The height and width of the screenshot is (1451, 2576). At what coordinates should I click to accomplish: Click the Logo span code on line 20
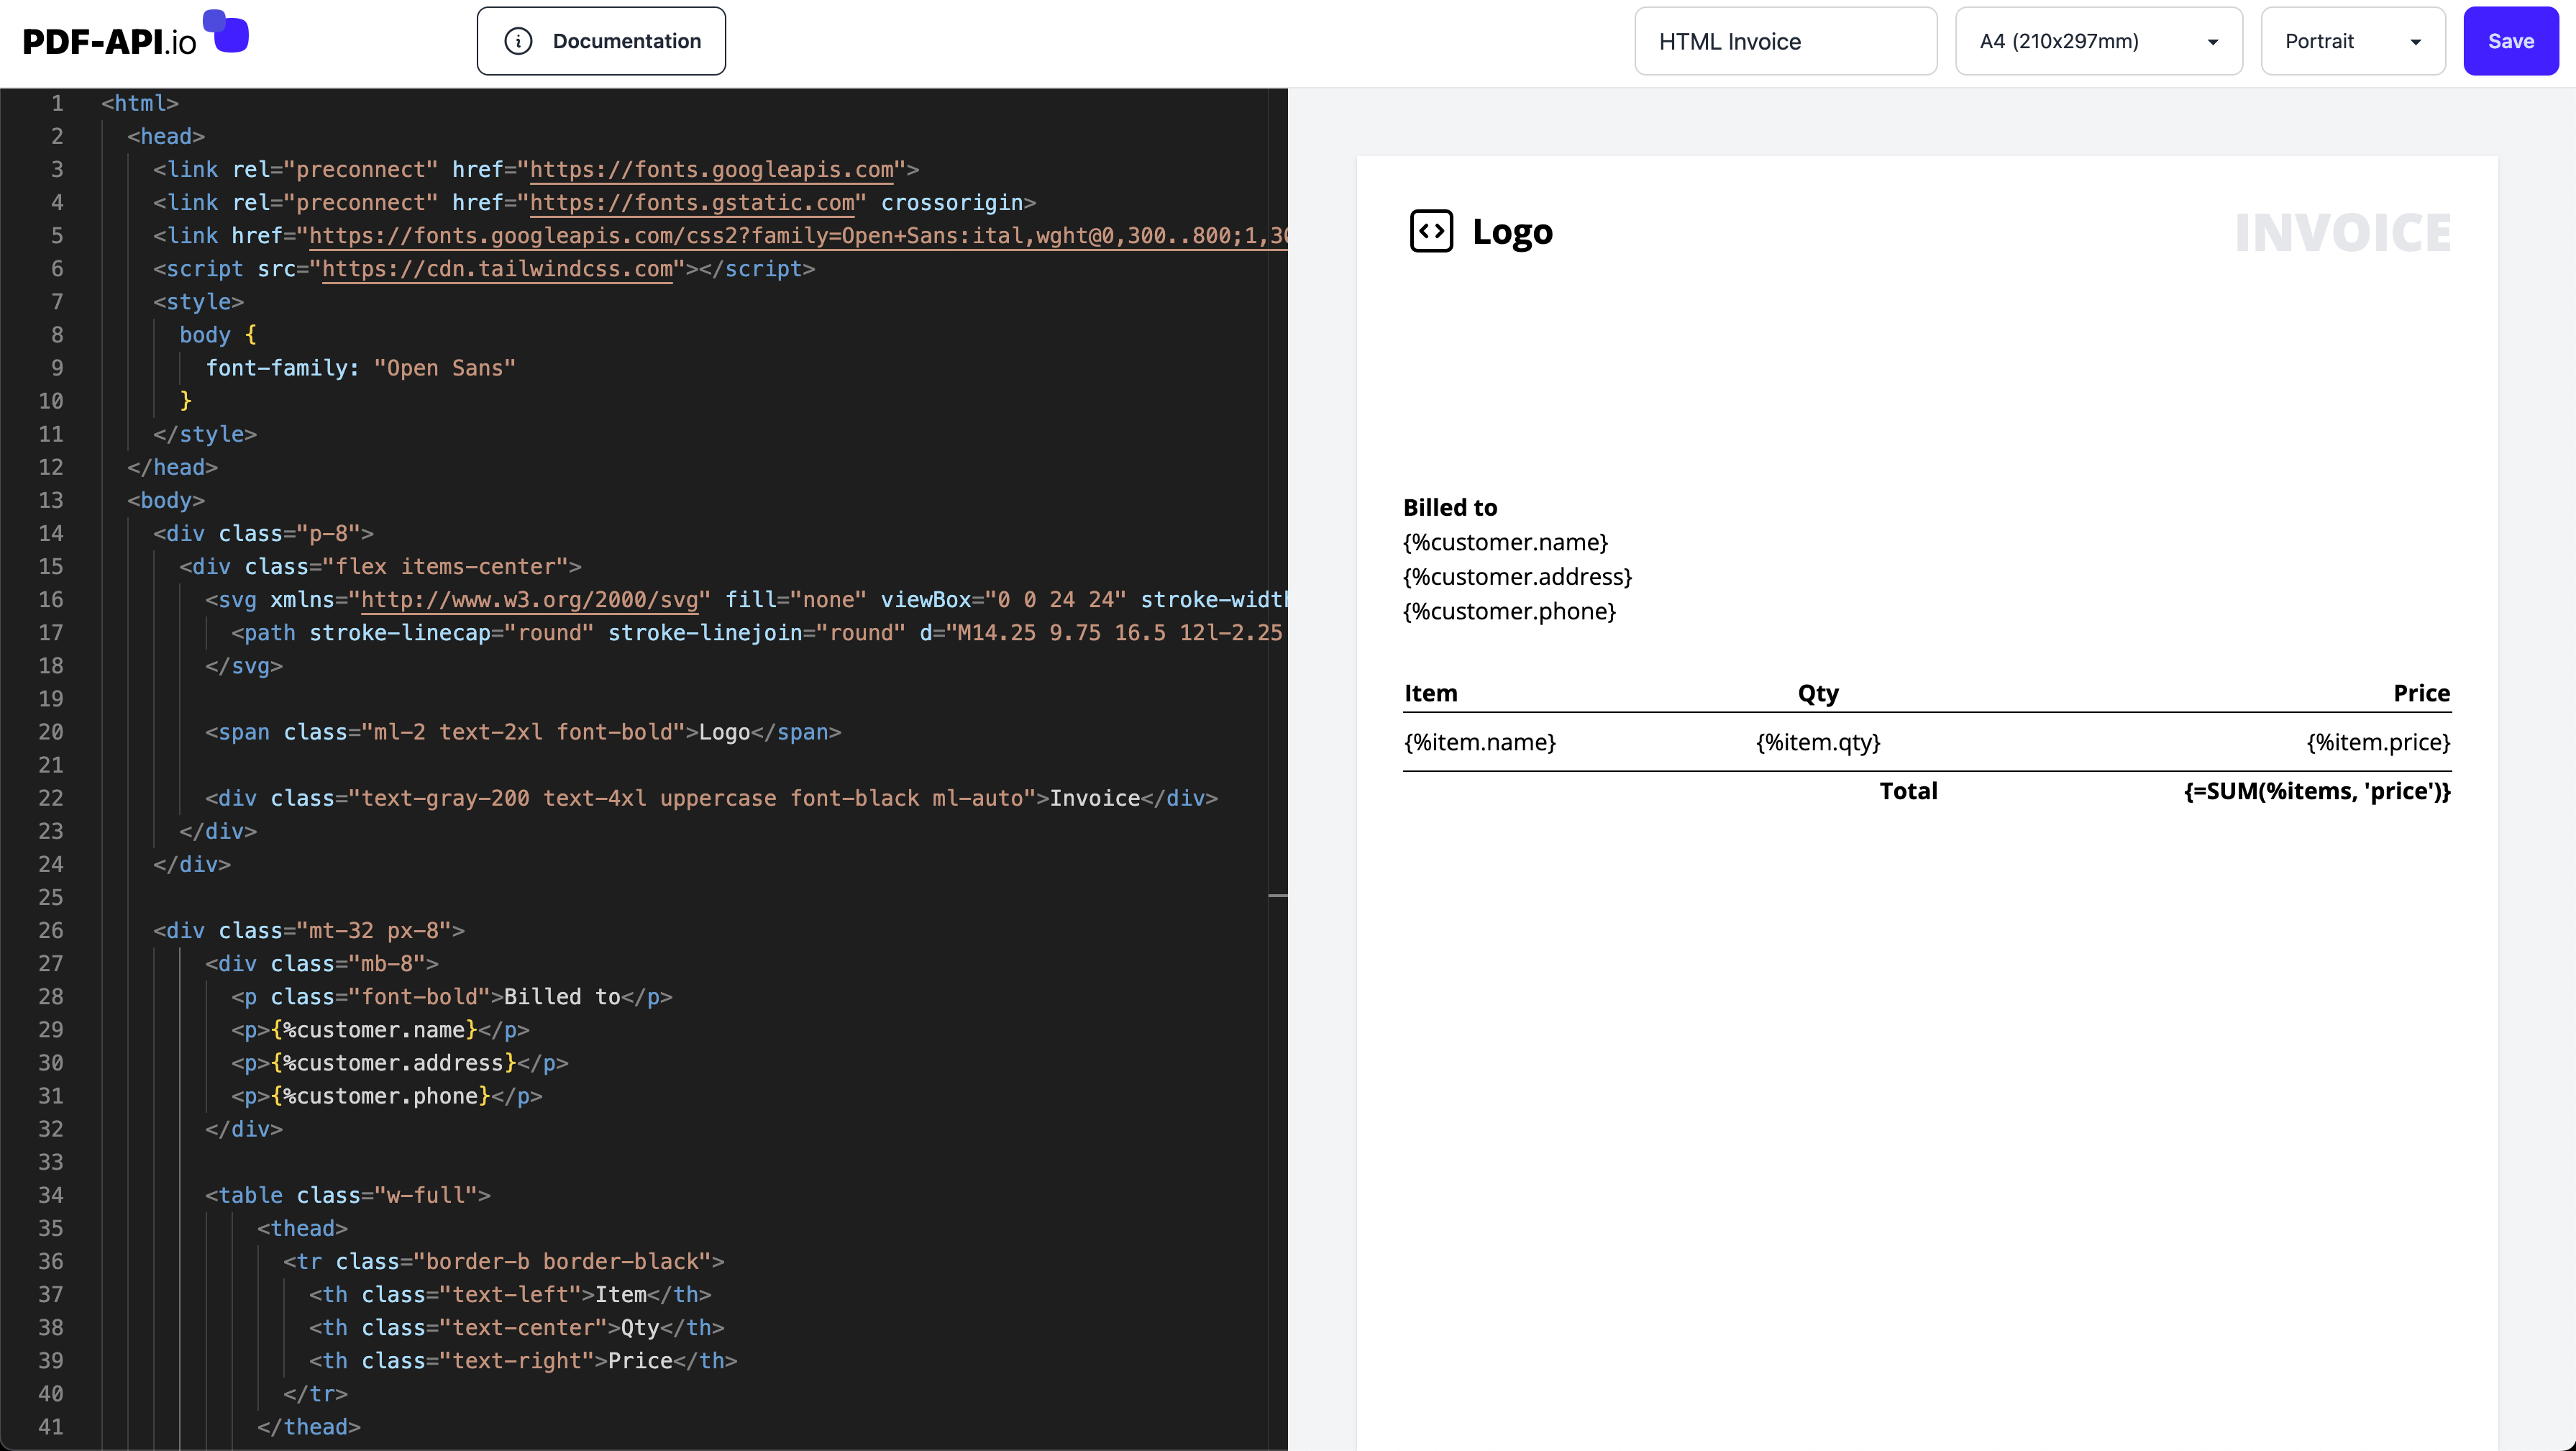523,732
